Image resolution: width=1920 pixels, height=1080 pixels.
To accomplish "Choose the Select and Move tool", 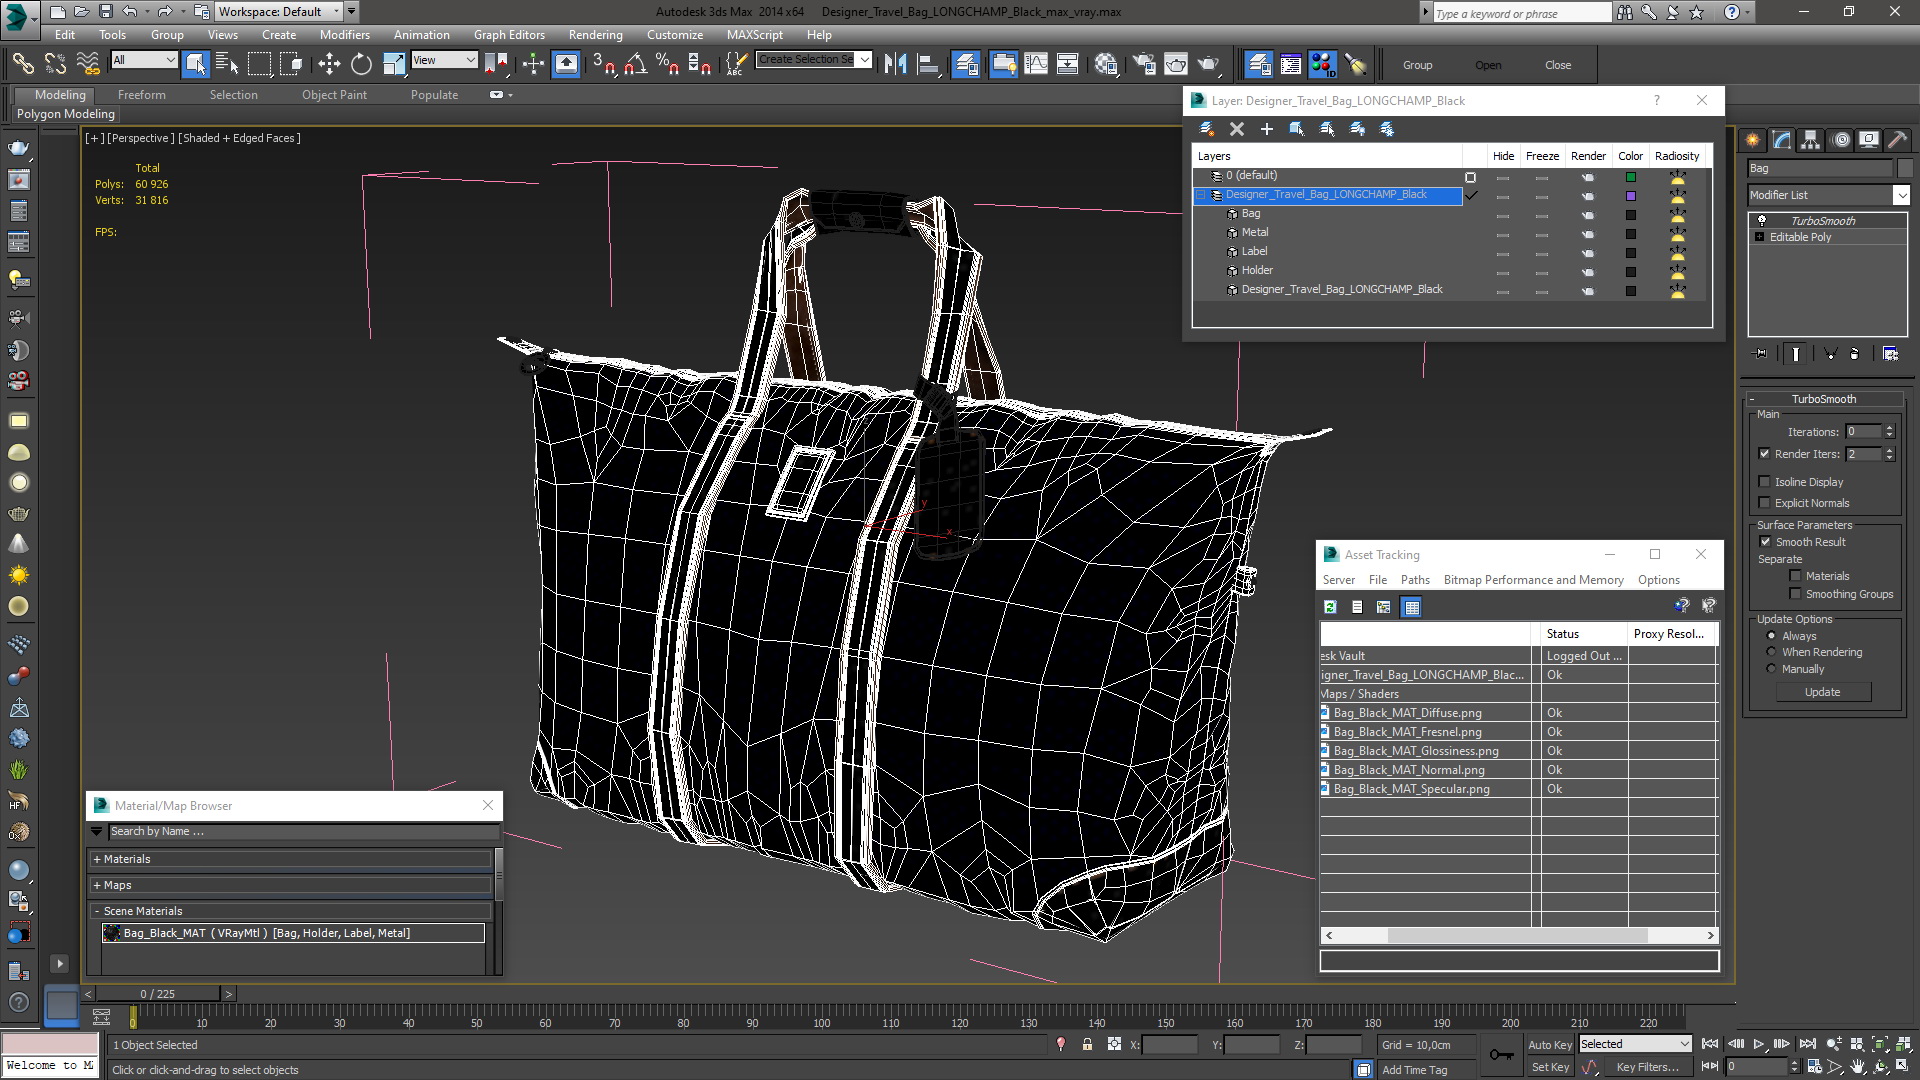I will pos(329,64).
